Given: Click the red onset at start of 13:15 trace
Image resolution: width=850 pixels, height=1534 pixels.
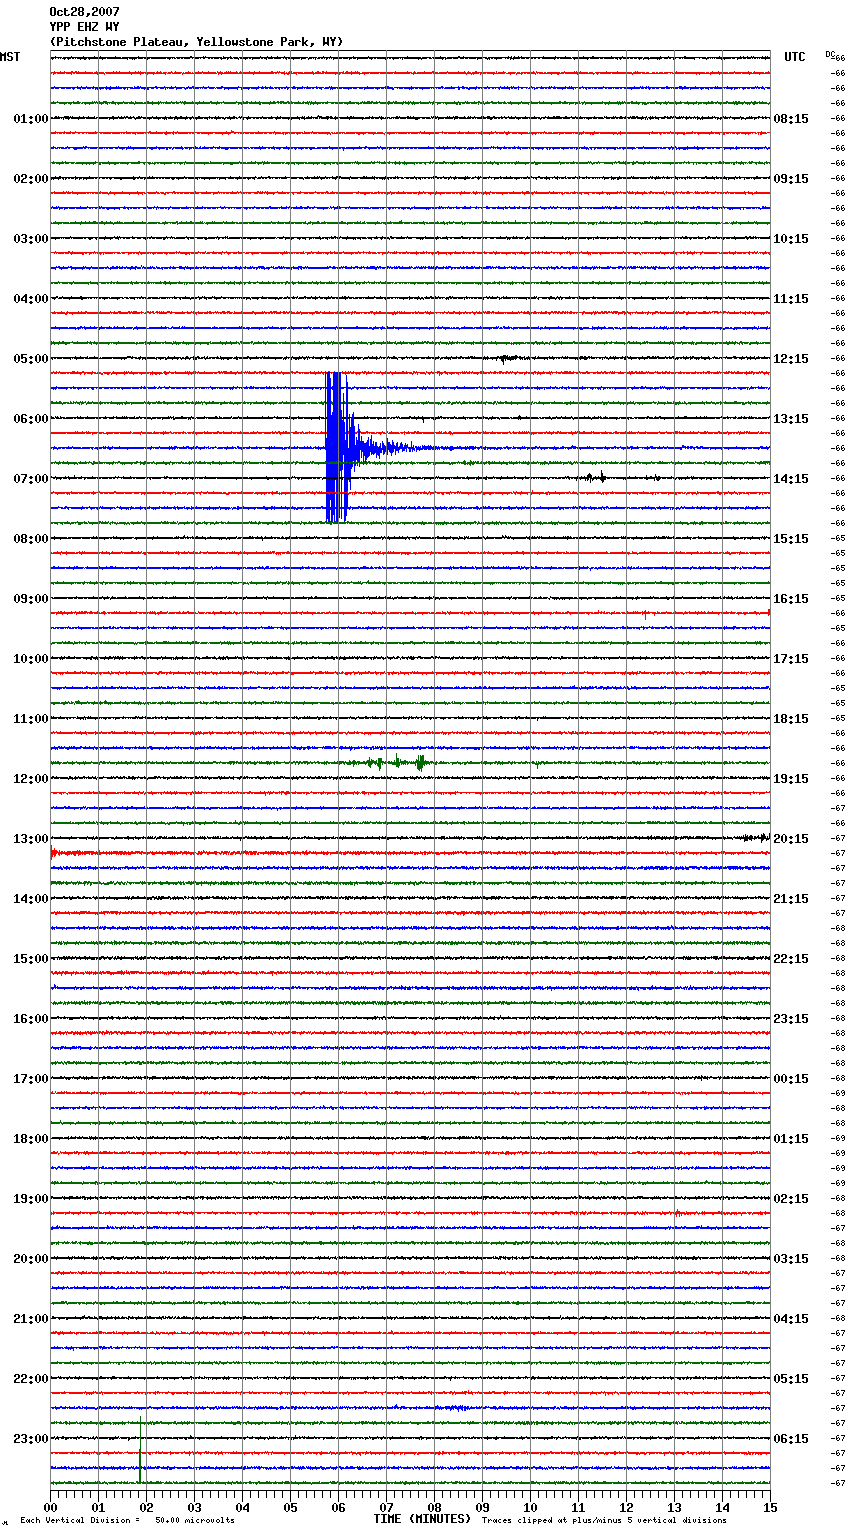Looking at the screenshot, I should pyautogui.click(x=55, y=853).
